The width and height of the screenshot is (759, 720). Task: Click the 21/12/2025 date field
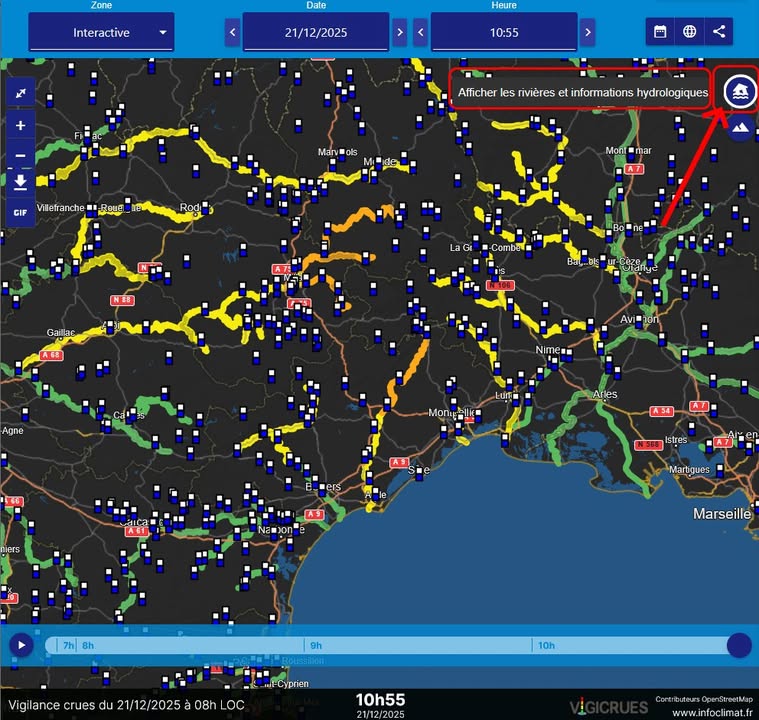click(315, 32)
